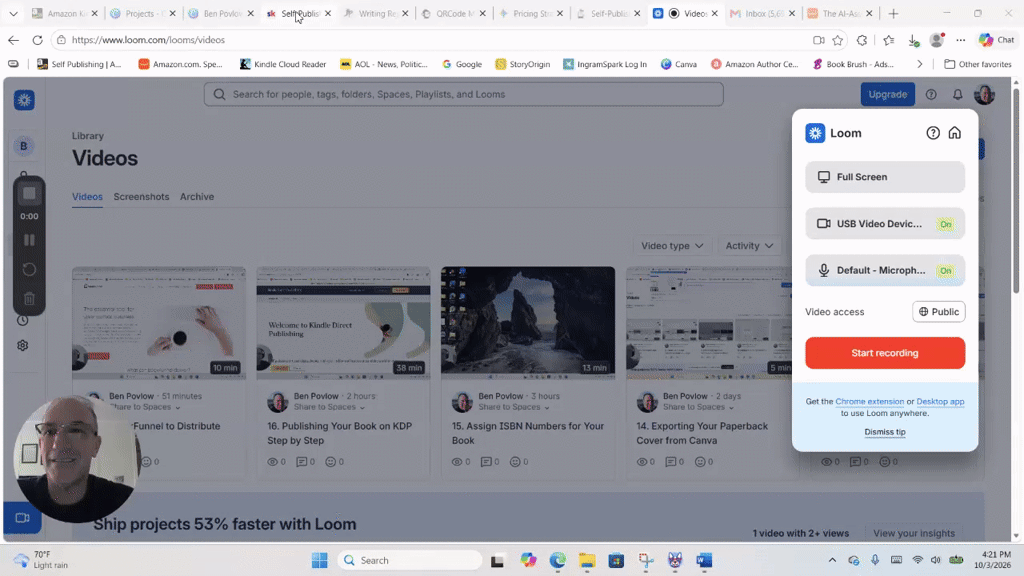Go back in the browser
The width and height of the screenshot is (1024, 576).
click(x=14, y=40)
